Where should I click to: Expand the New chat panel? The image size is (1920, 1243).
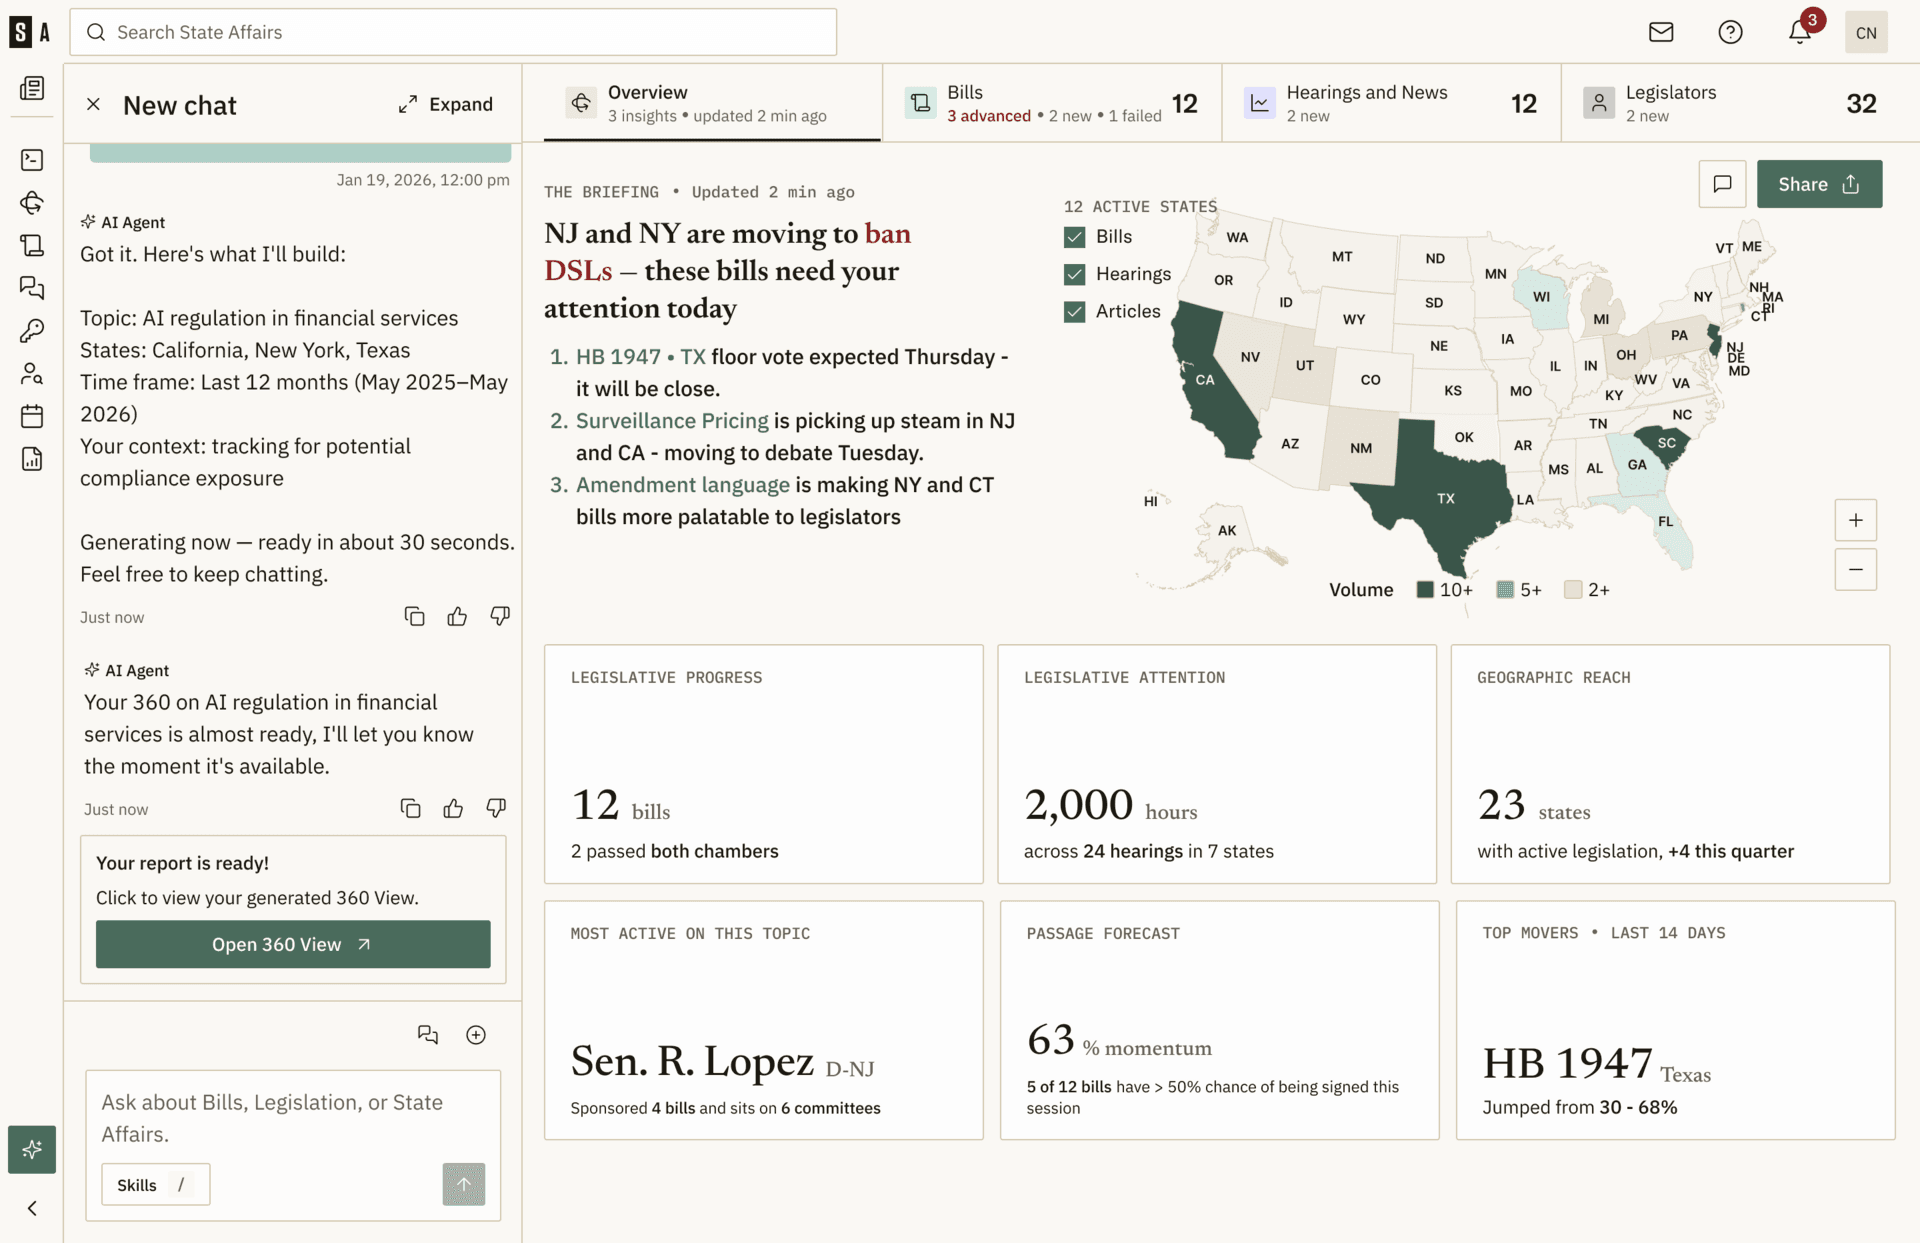click(446, 104)
